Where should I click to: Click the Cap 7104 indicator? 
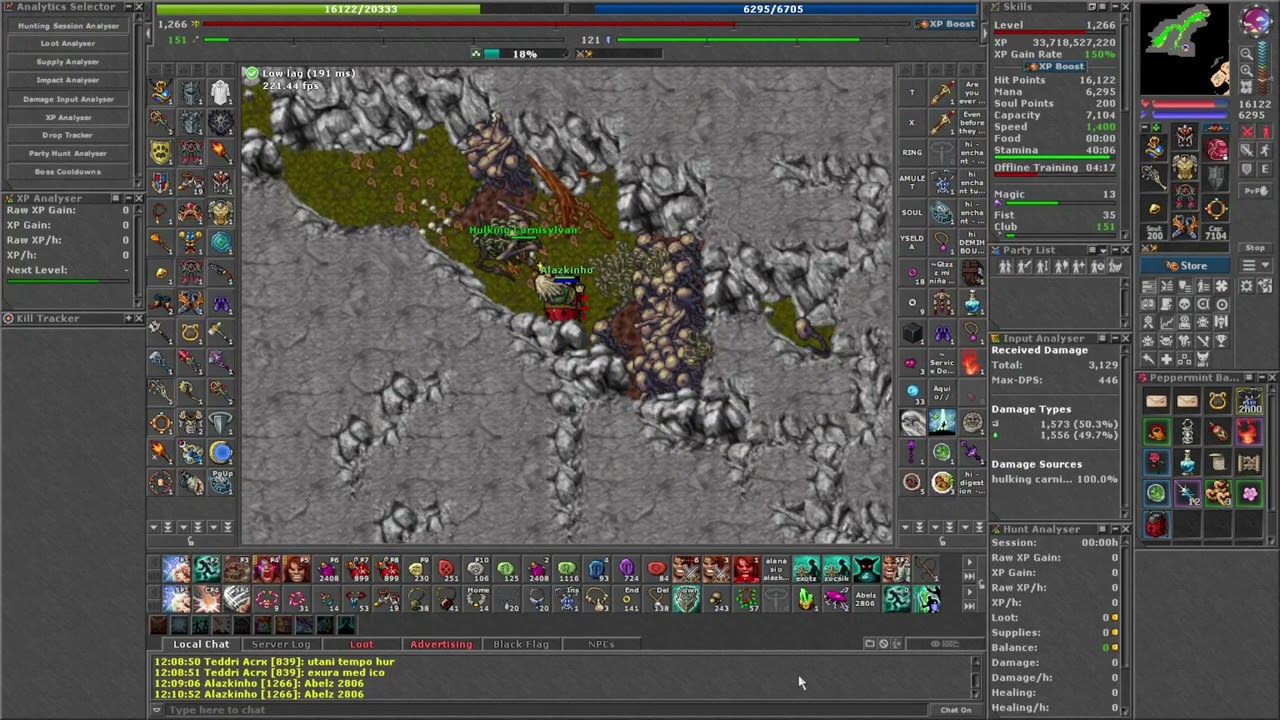1216,231
